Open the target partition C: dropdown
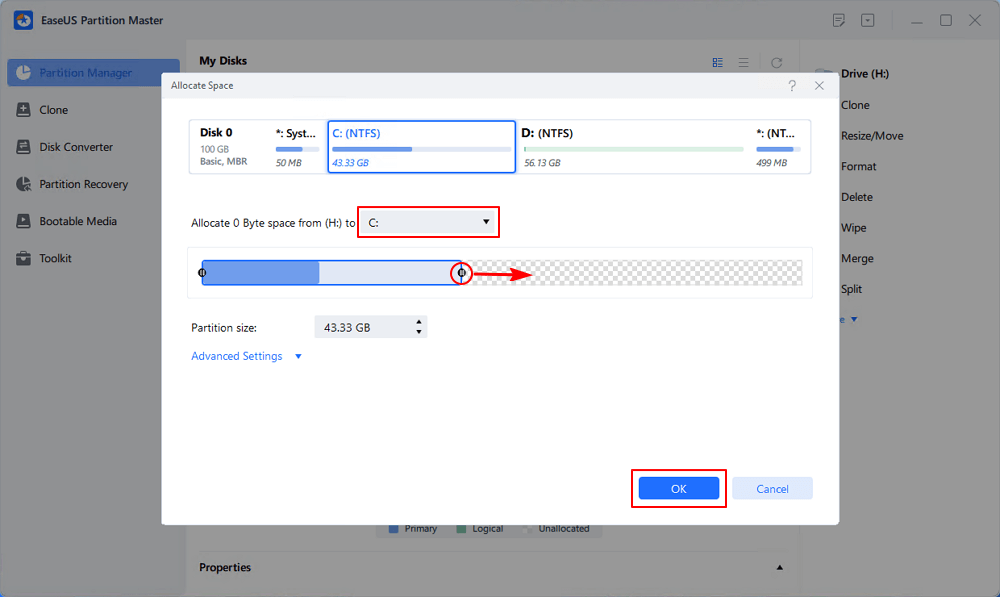Image resolution: width=1000 pixels, height=597 pixels. click(x=428, y=222)
